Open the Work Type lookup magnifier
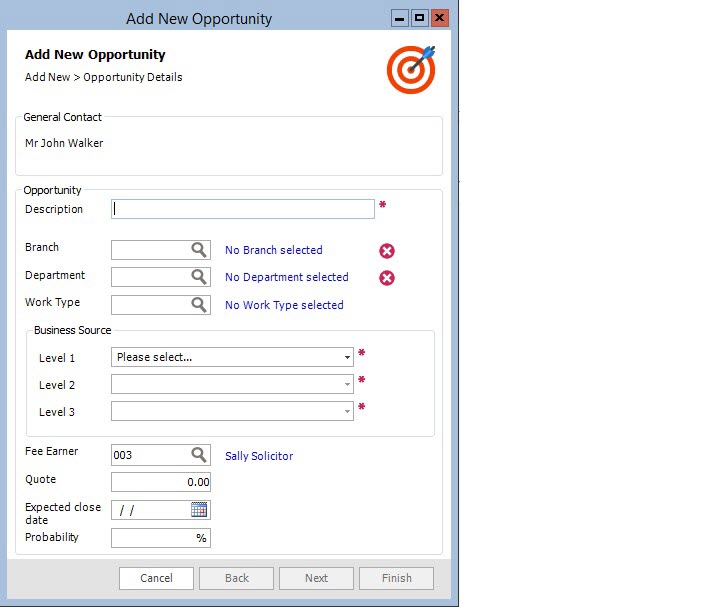This screenshot has height=607, width=708. point(199,305)
